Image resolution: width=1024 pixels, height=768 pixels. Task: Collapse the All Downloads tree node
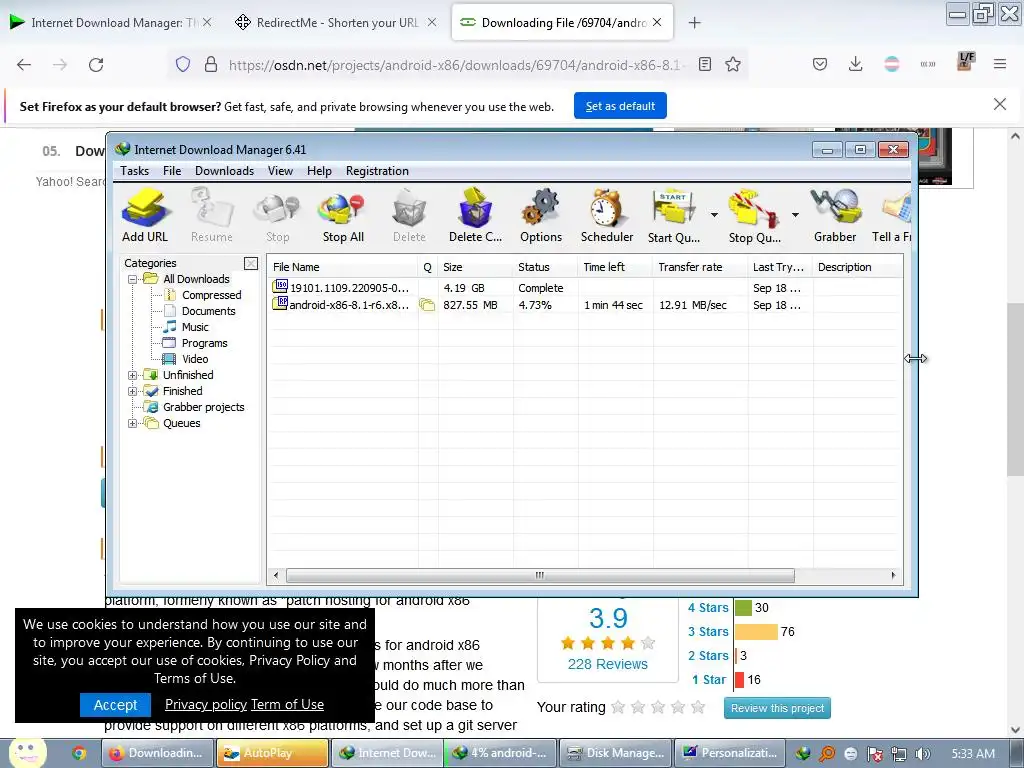[133, 280]
